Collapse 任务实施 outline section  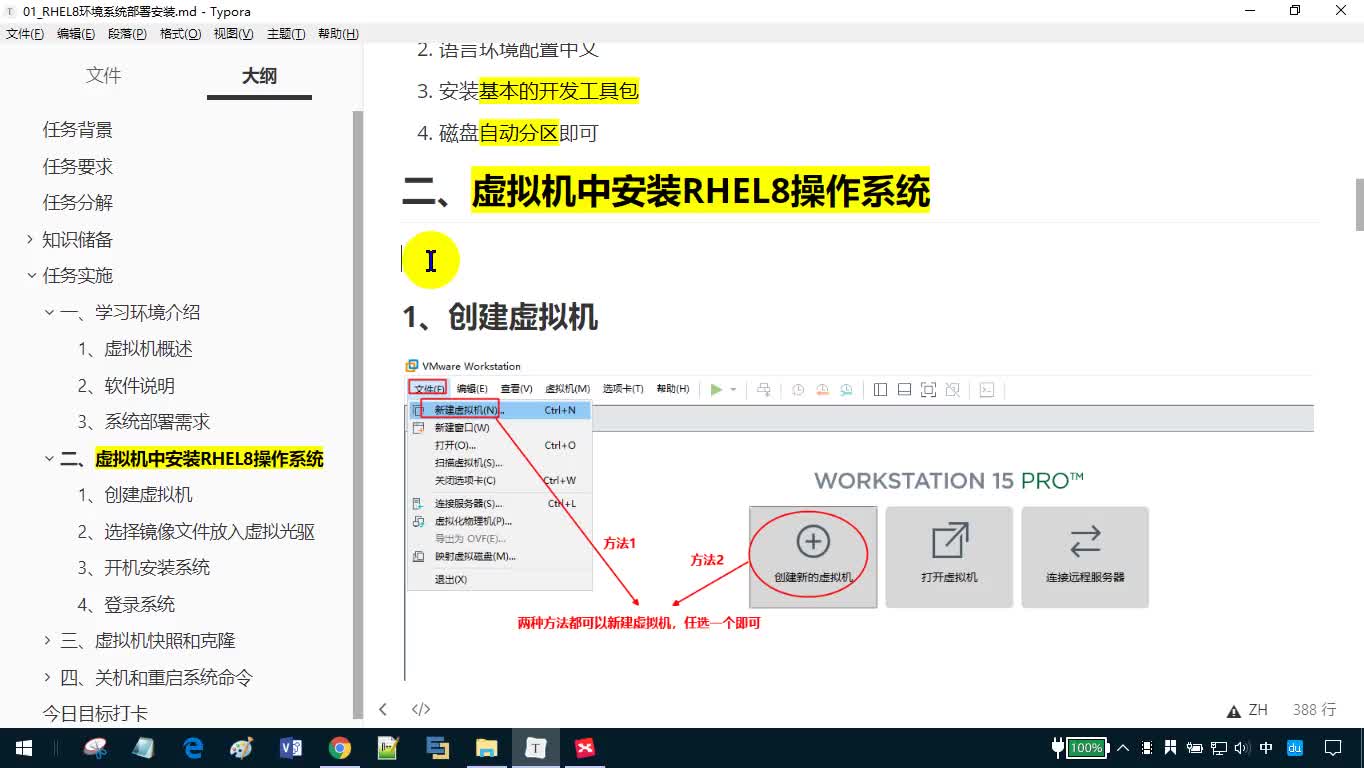click(x=30, y=275)
